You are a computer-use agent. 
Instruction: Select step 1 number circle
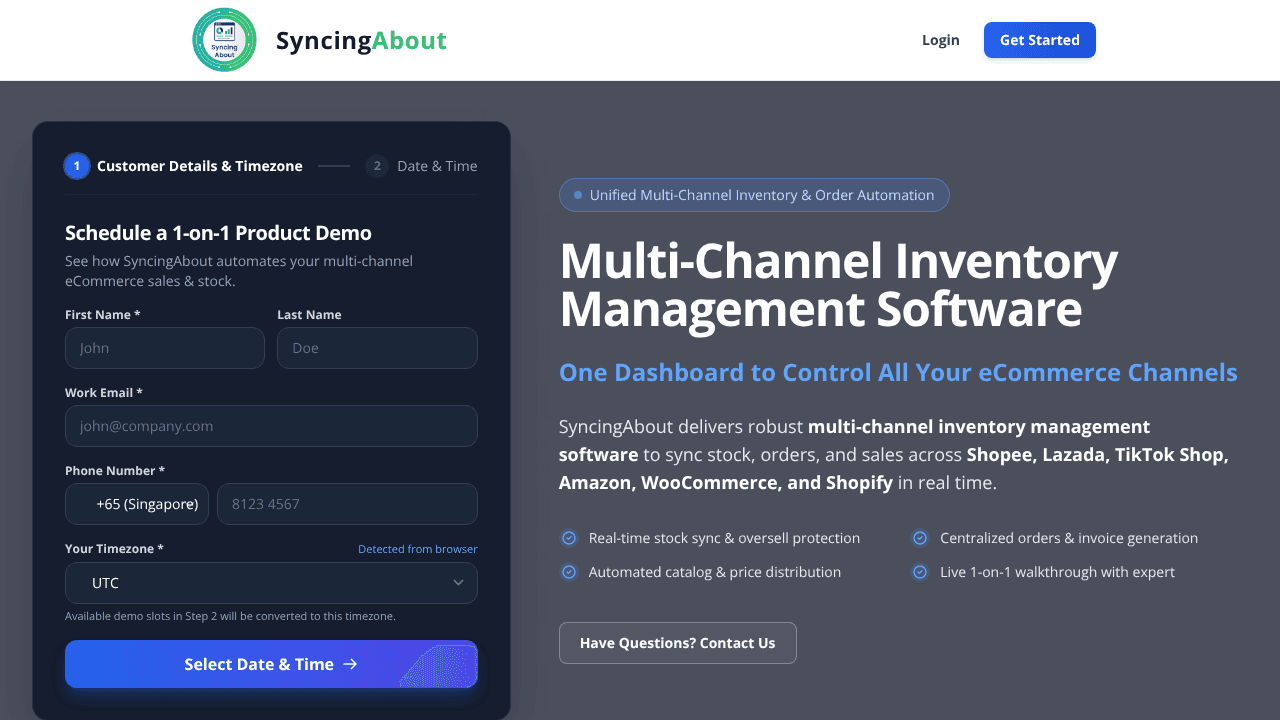click(x=77, y=166)
